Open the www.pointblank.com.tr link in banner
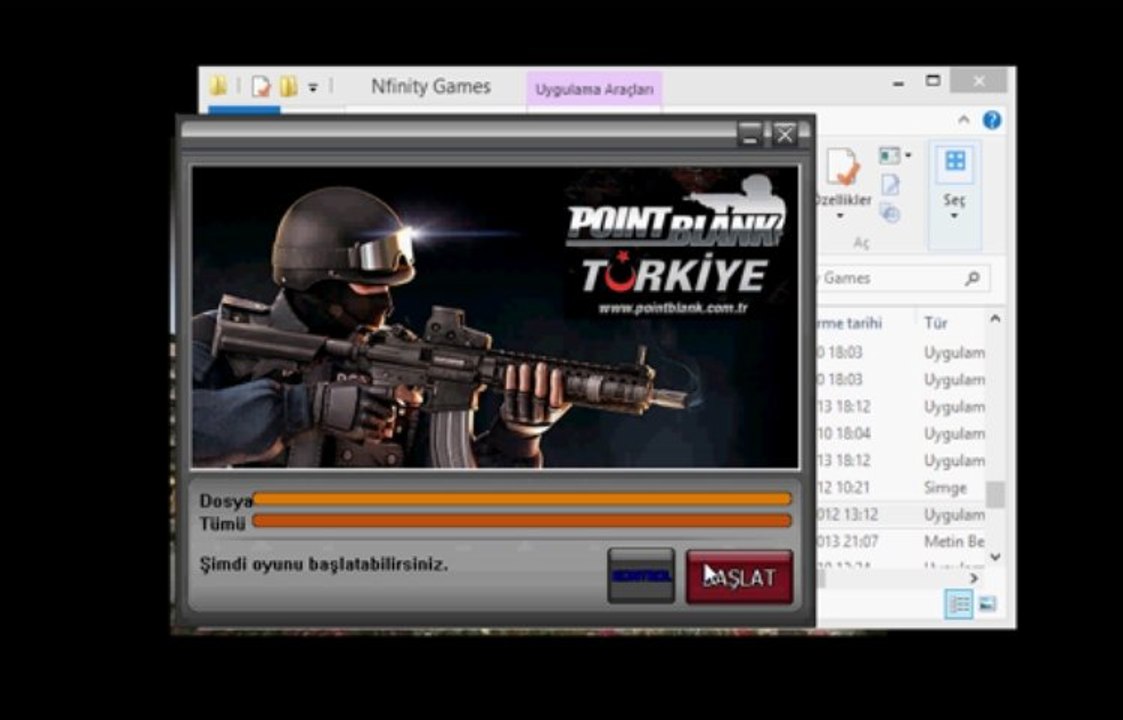The height and width of the screenshot is (720, 1123). click(673, 309)
